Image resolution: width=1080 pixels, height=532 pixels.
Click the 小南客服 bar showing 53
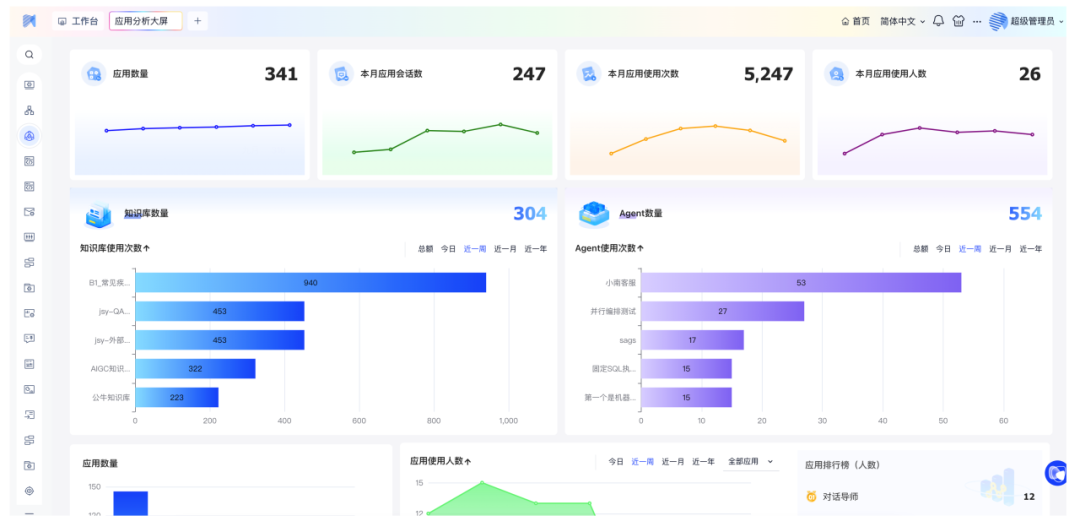click(800, 283)
